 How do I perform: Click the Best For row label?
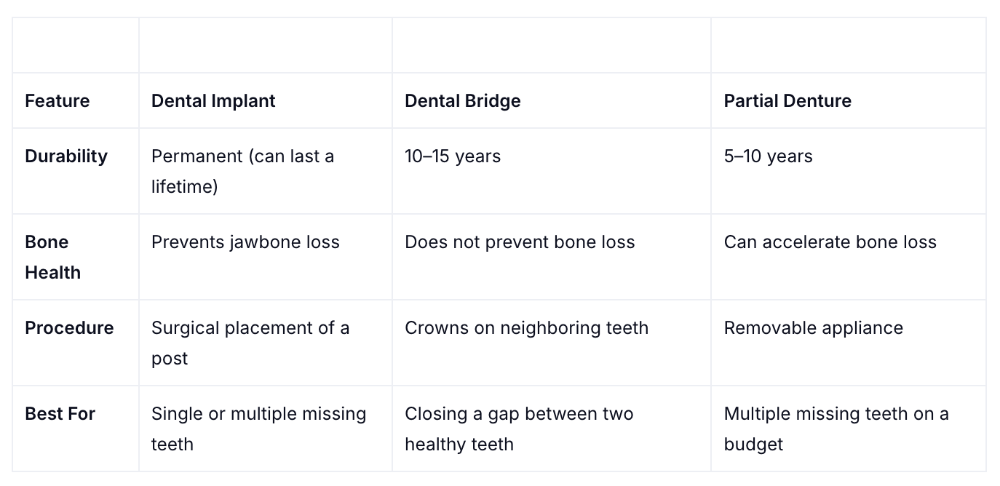click(60, 414)
